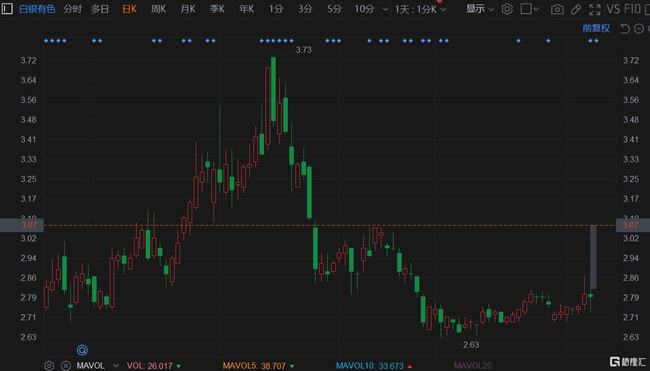Viewport: 650px width, 371px height.
Task: Switch to the 周K tab
Action: [x=158, y=9]
